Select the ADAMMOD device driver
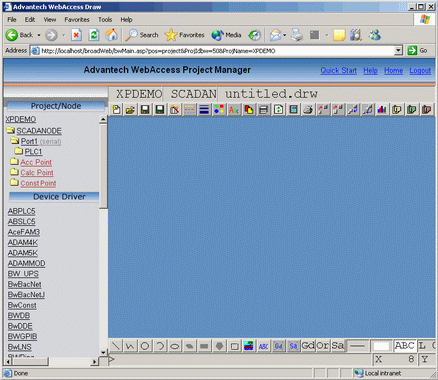Screen dimensions: 438x380 pyautogui.click(x=26, y=263)
